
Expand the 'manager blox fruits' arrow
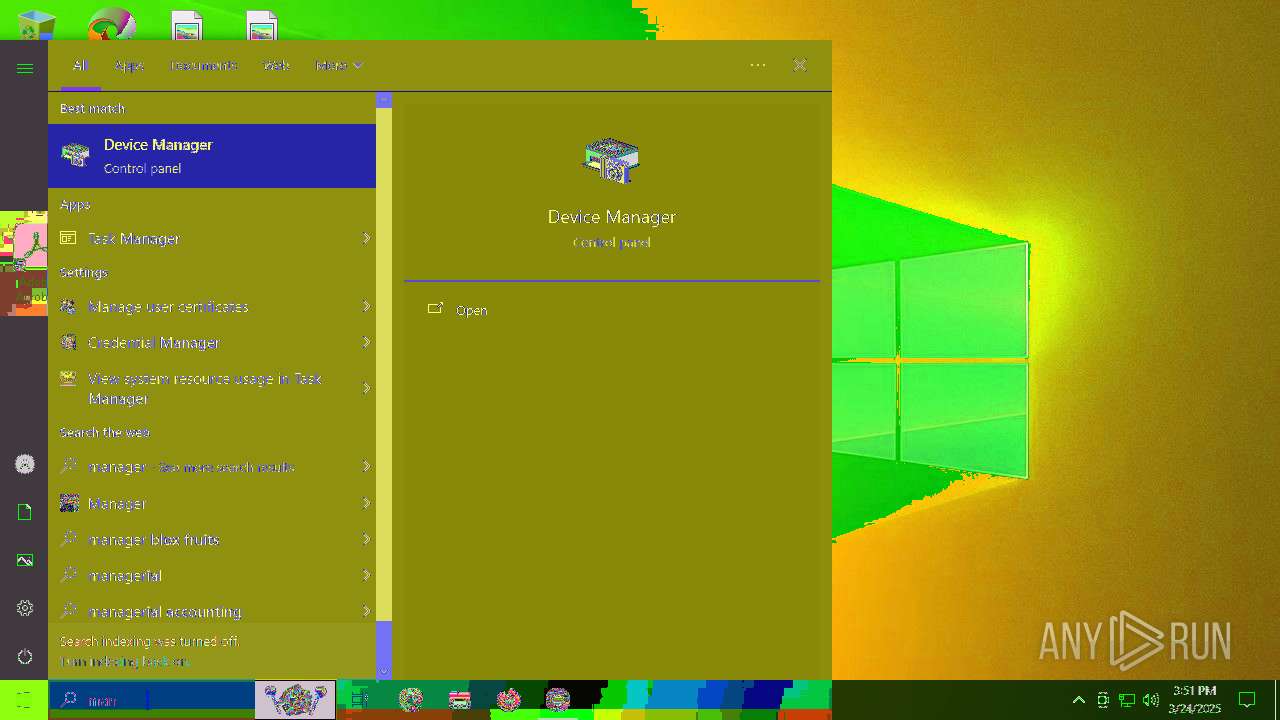point(366,539)
